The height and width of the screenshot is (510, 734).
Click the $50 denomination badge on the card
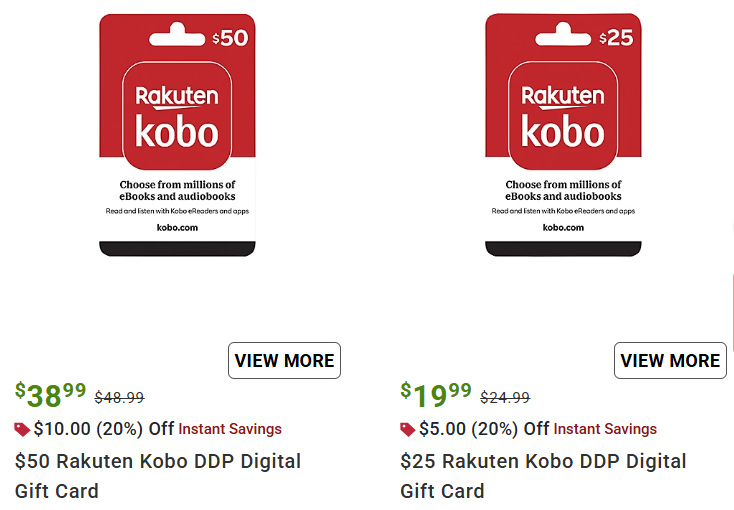click(230, 39)
